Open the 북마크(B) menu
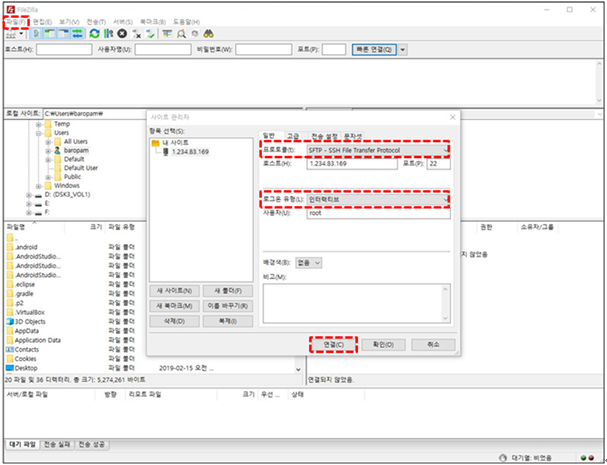607x465 pixels. point(153,22)
